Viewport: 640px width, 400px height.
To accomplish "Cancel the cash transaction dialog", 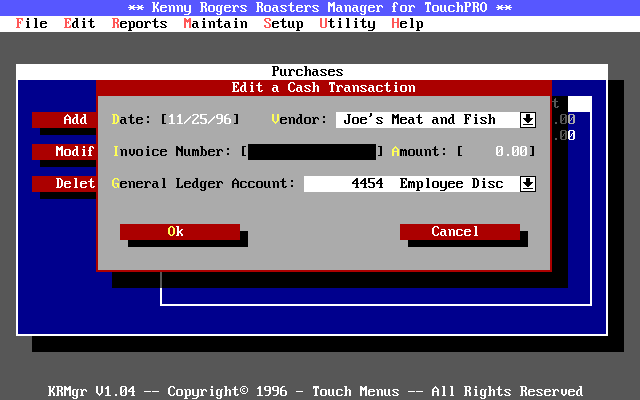I will point(460,232).
